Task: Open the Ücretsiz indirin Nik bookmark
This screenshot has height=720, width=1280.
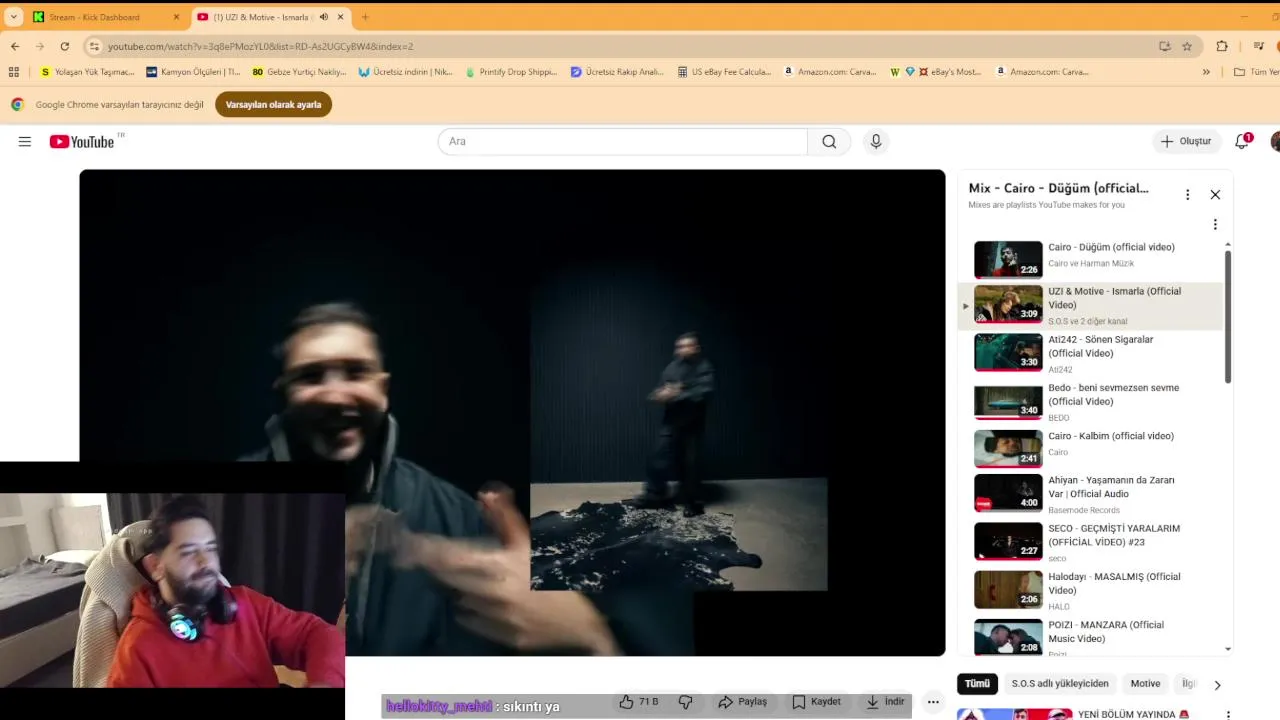Action: click(x=405, y=72)
